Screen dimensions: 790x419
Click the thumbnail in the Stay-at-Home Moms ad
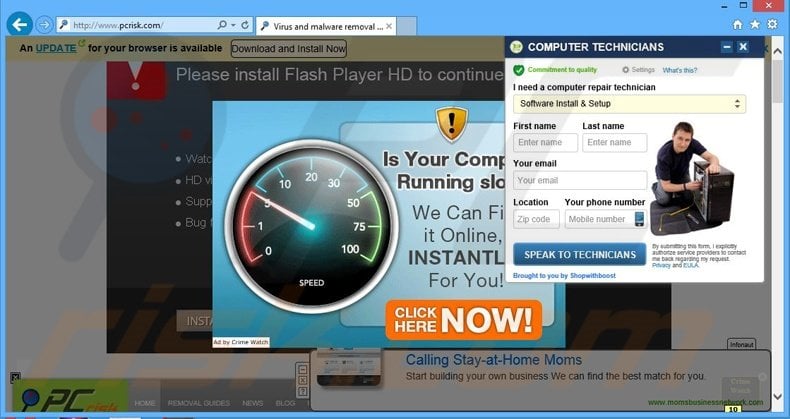(x=349, y=369)
